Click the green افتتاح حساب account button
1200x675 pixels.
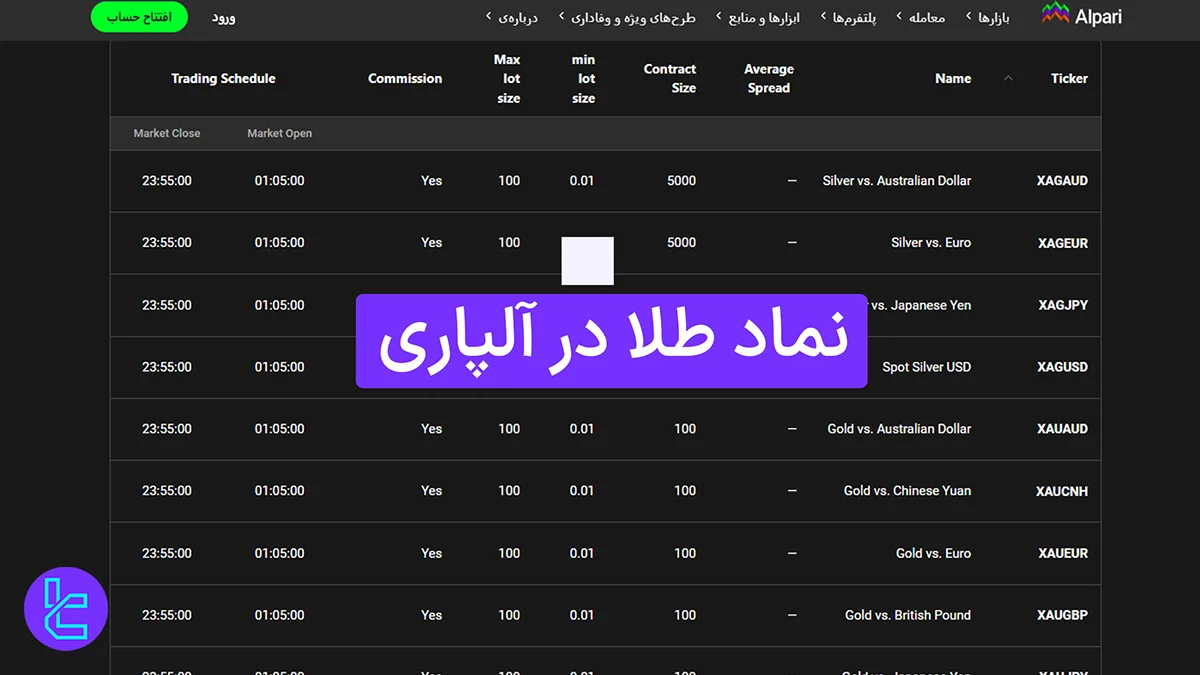(139, 17)
